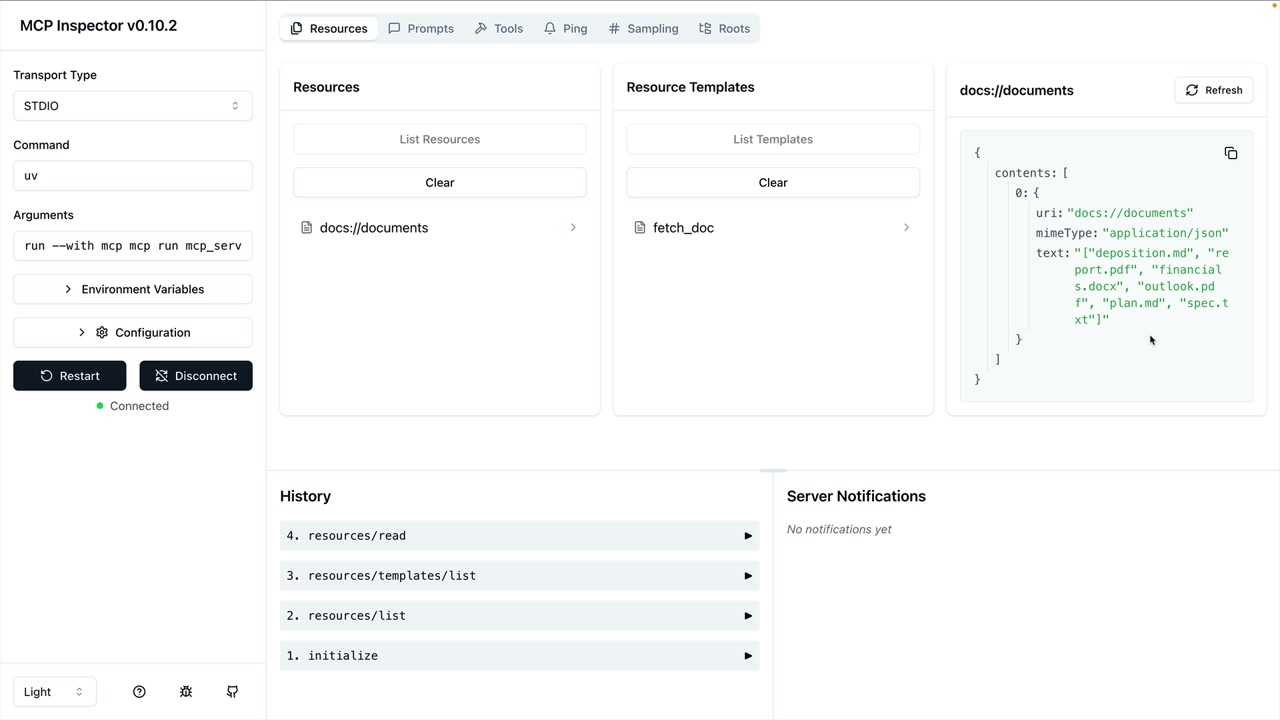Click the Command input field
Screen dimensions: 1280x720
pos(132,176)
